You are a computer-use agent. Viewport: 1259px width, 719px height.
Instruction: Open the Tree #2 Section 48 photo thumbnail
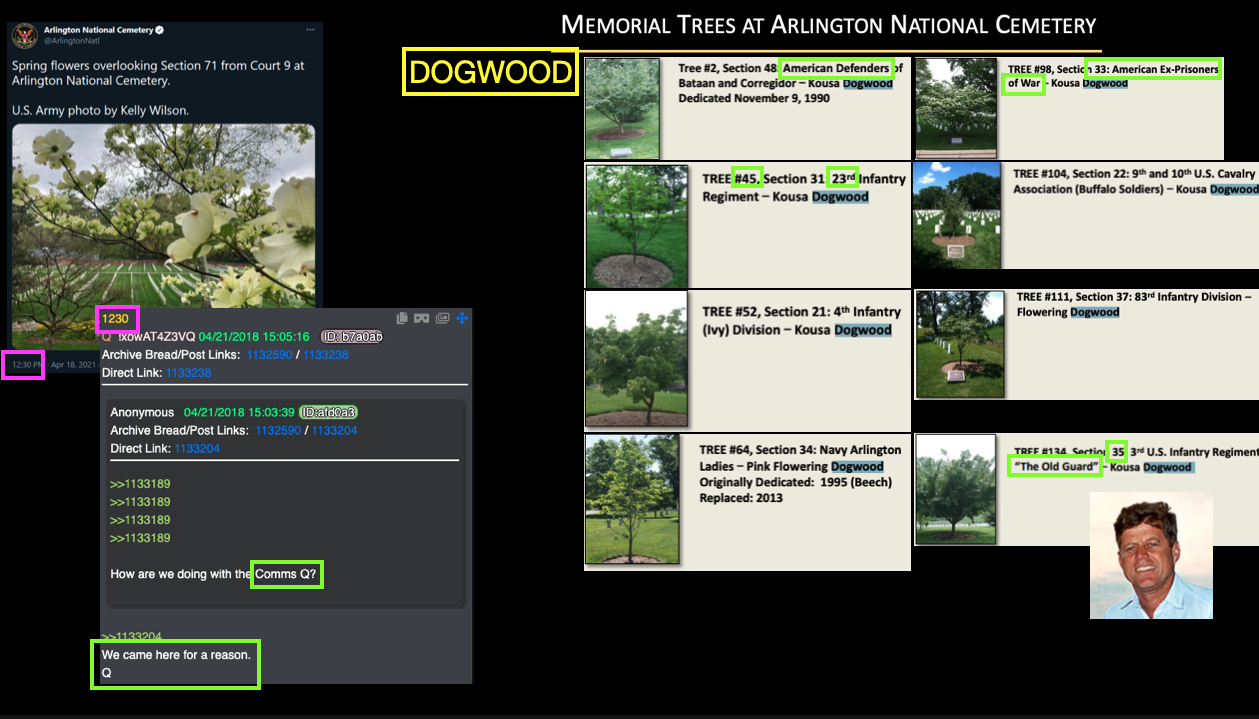(x=622, y=109)
